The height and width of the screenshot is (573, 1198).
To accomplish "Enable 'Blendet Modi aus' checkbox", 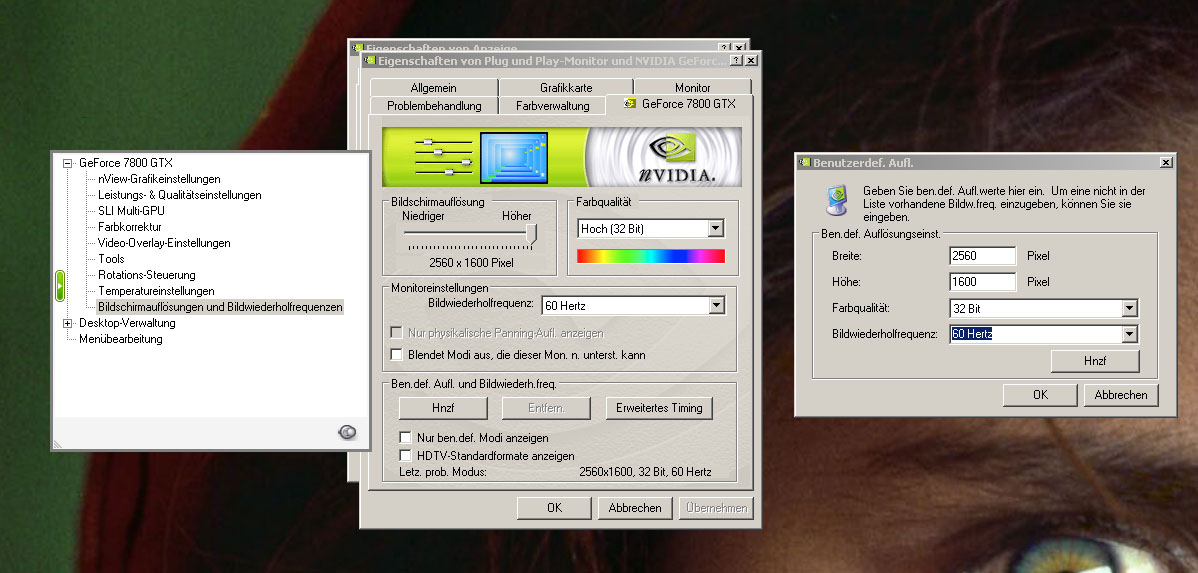I will pos(397,355).
